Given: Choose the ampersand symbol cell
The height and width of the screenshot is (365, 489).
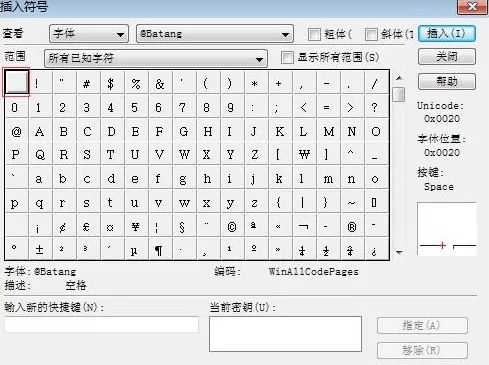Looking at the screenshot, I should tap(160, 83).
